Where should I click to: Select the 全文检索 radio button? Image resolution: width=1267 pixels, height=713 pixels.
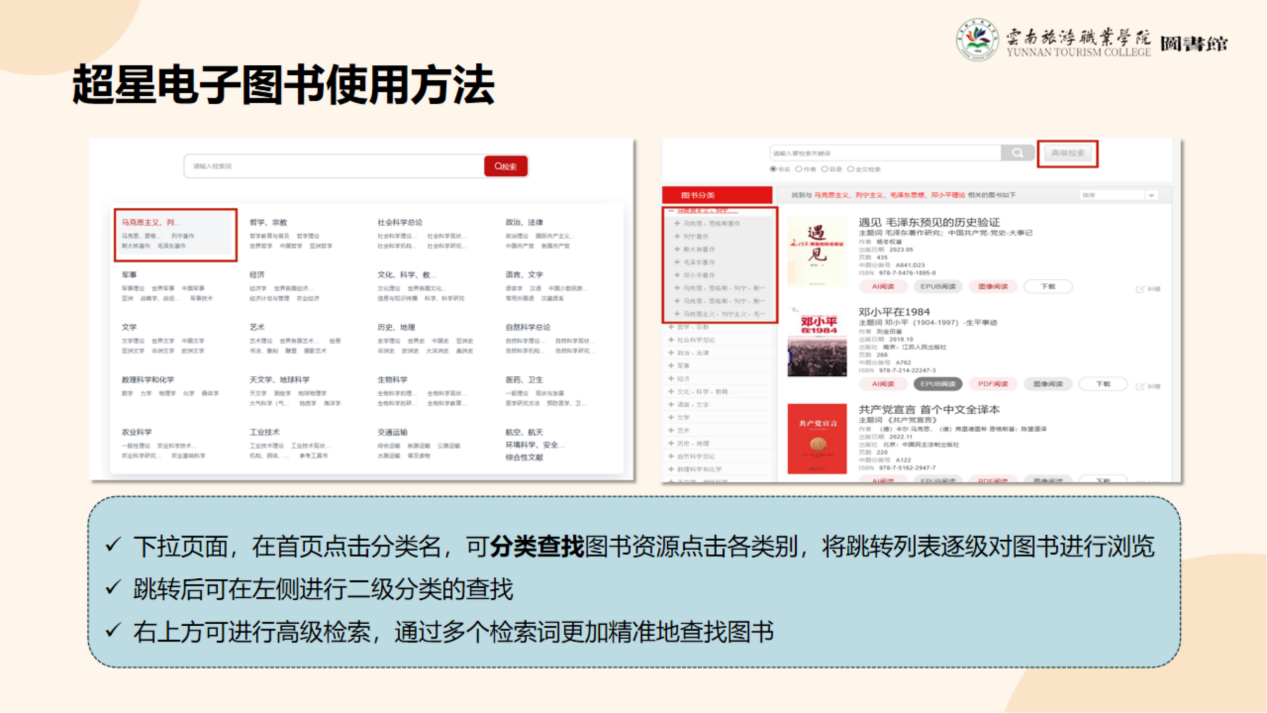pyautogui.click(x=850, y=169)
